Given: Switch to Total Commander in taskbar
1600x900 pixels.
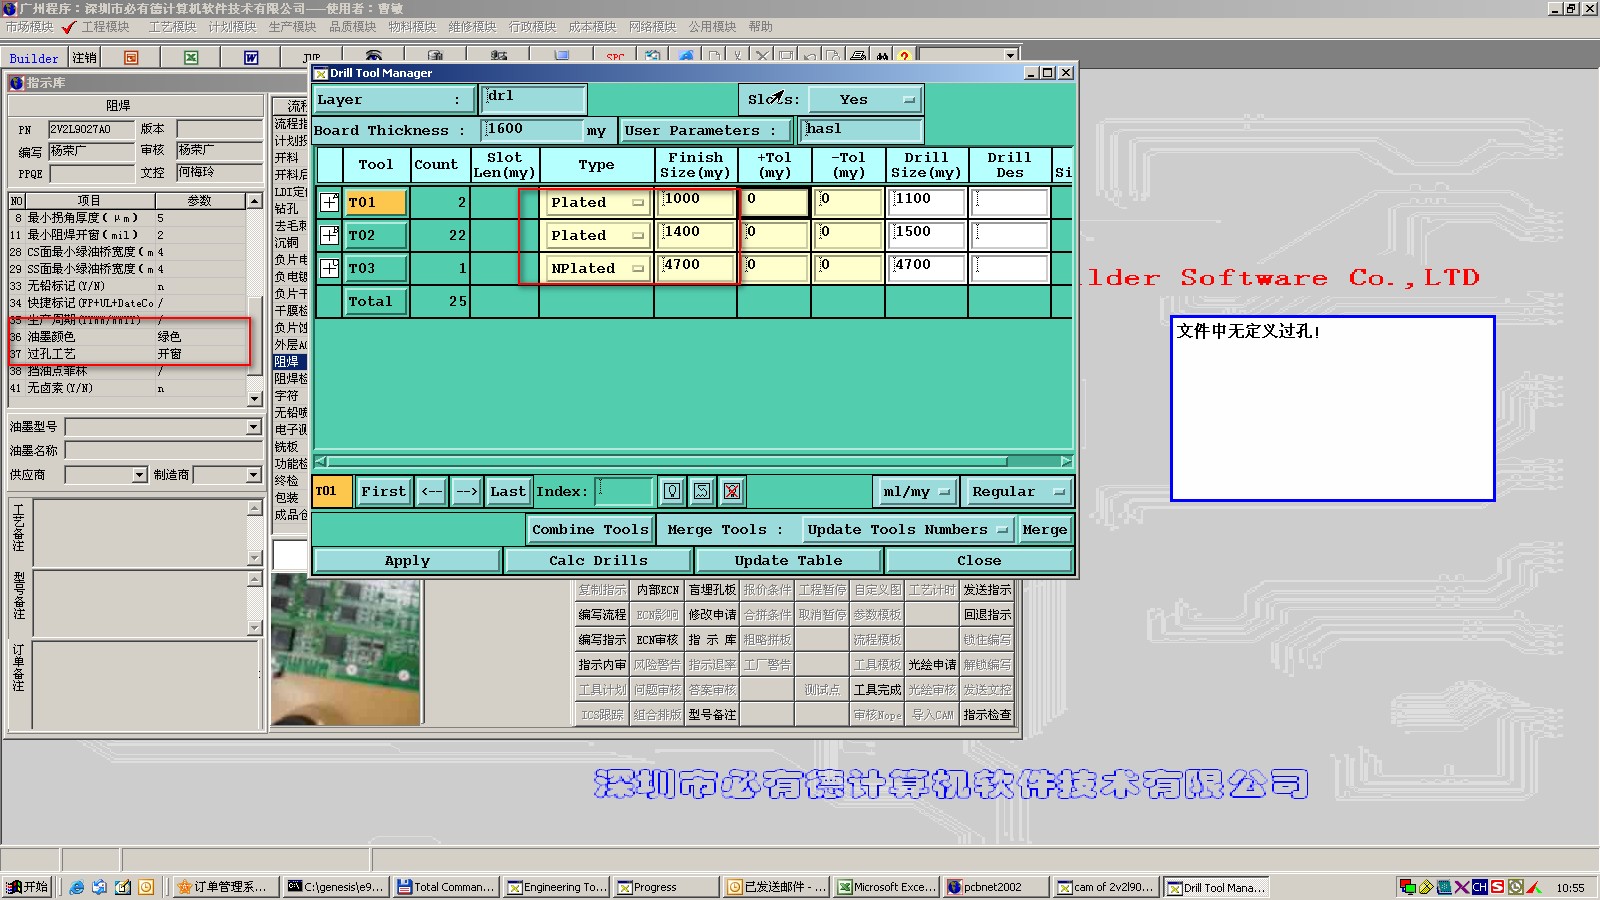Looking at the screenshot, I should point(446,887).
